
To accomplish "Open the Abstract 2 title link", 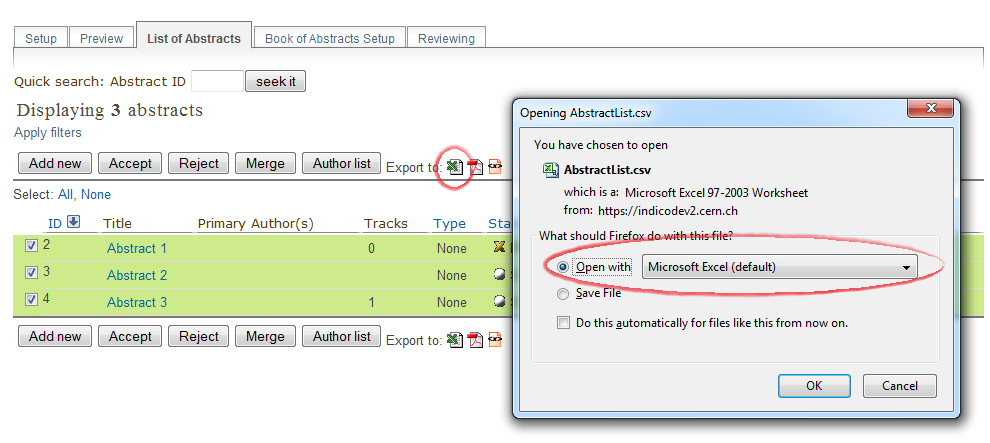I will [137, 276].
